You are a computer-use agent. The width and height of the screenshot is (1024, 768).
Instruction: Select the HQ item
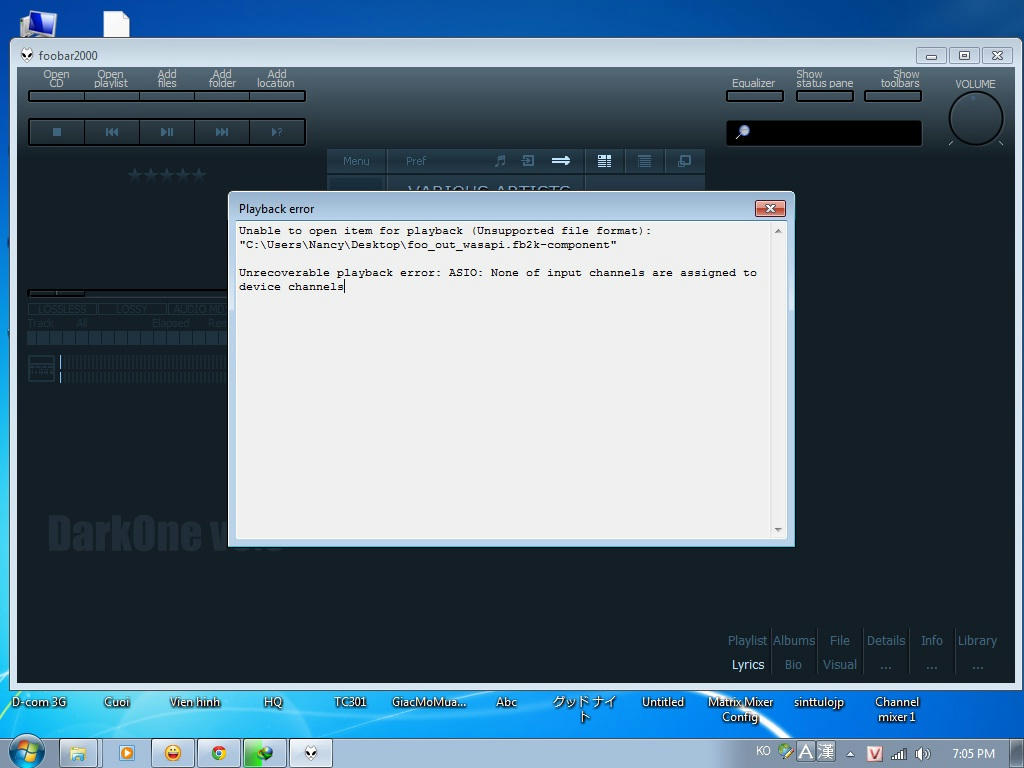tap(273, 702)
